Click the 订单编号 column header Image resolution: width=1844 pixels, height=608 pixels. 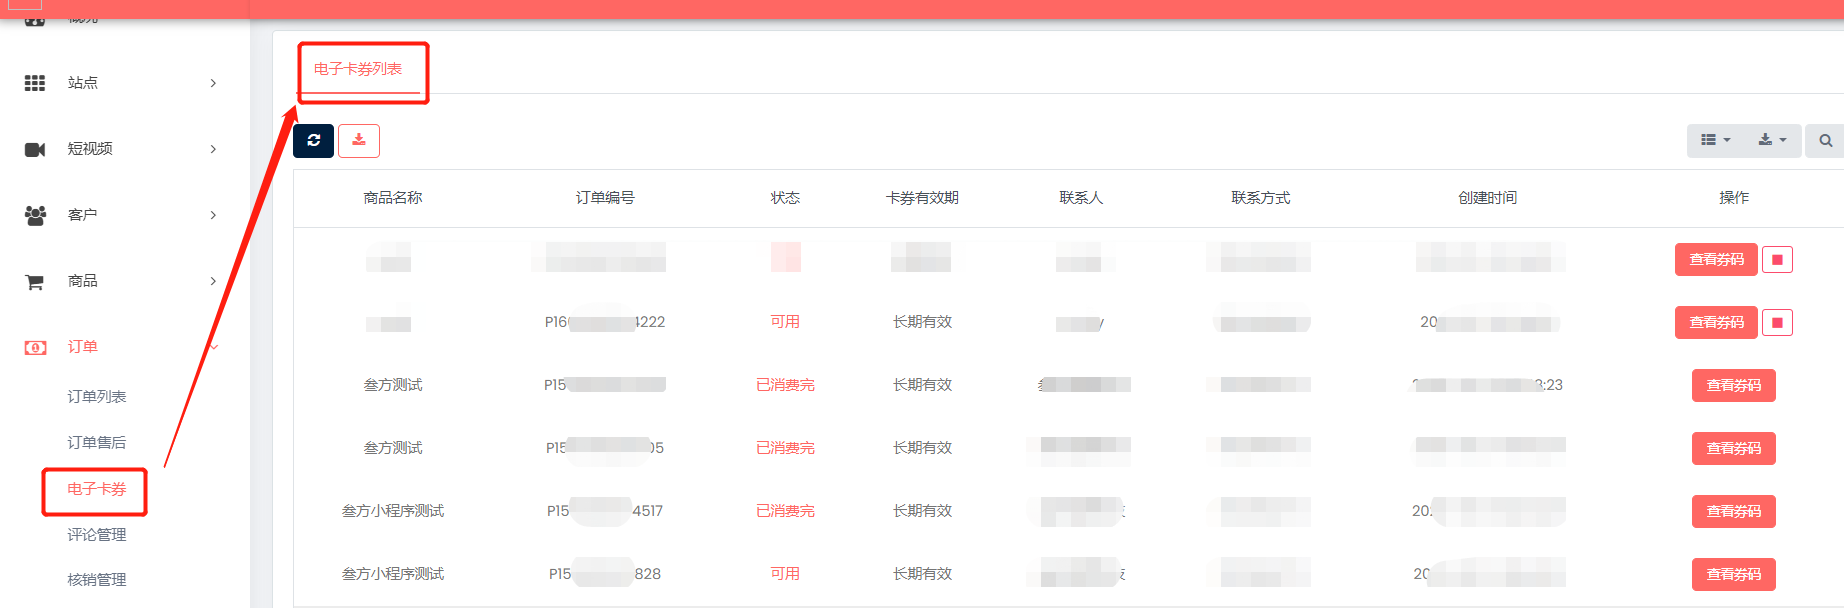[x=605, y=198]
